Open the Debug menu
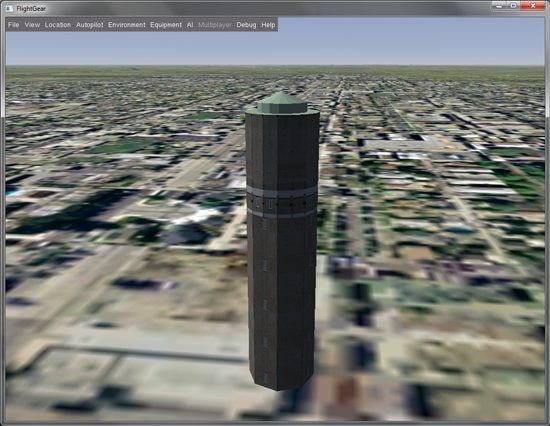Viewport: 550px width, 426px height. [x=246, y=25]
